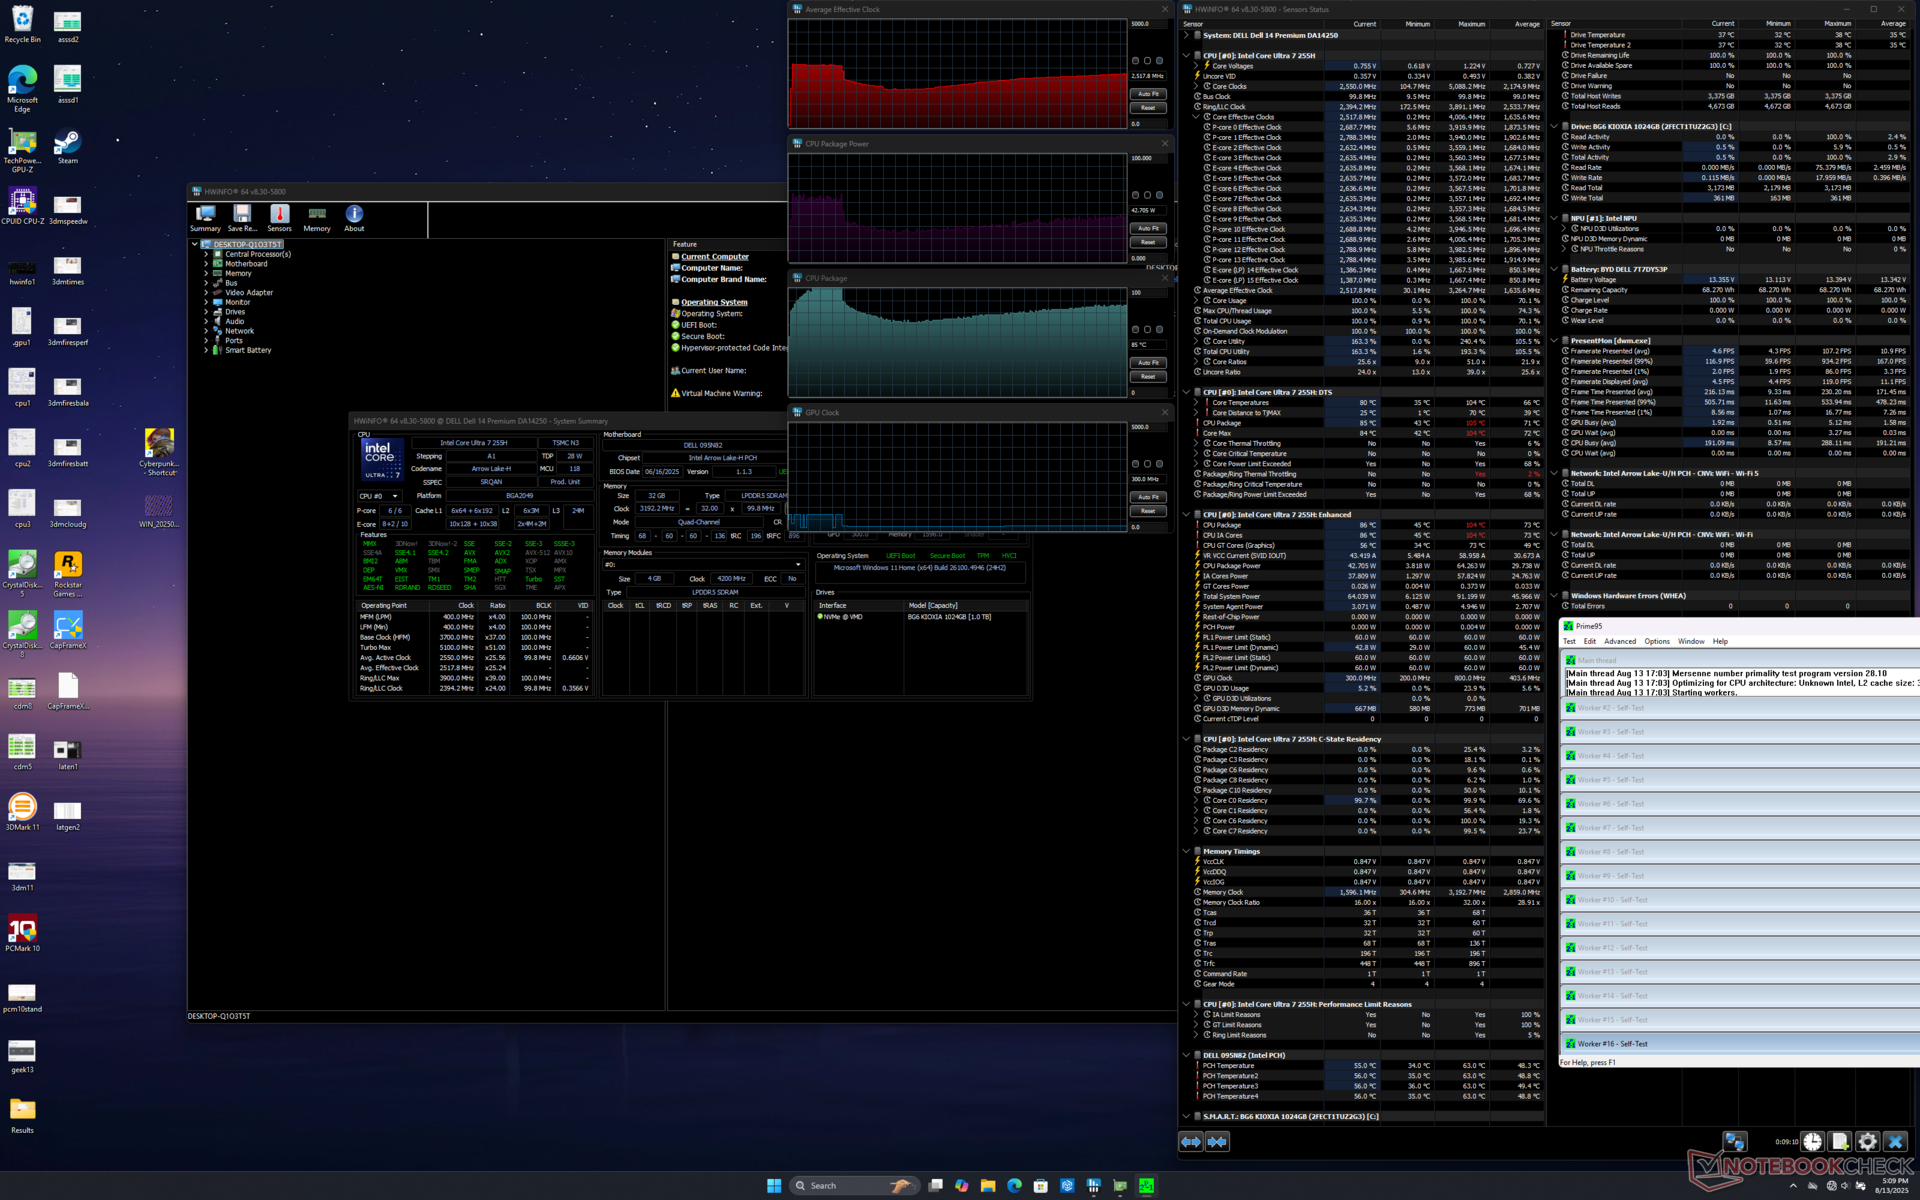Open CPUID CPU-Z desktop icon

(x=22, y=207)
